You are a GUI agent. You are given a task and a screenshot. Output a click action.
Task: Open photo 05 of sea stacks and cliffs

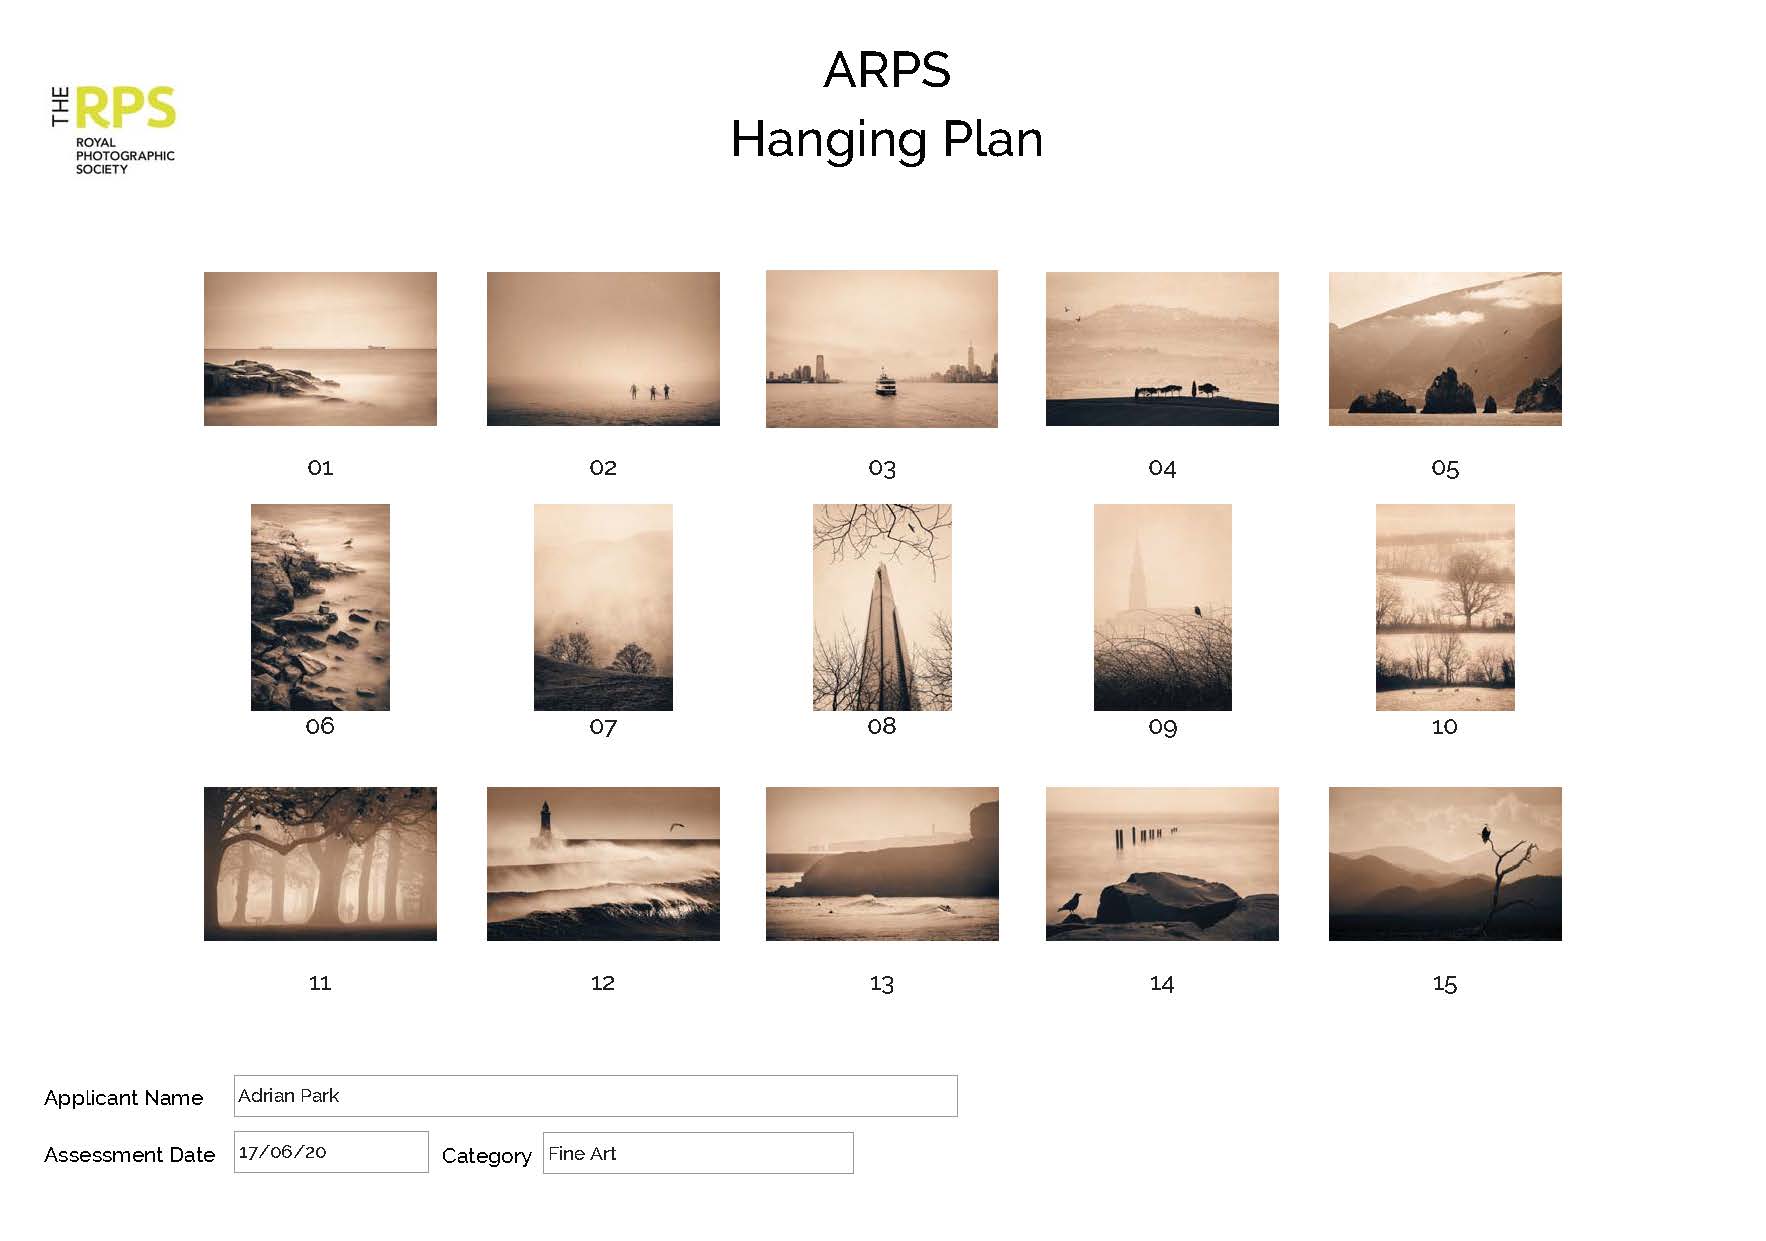point(1444,349)
